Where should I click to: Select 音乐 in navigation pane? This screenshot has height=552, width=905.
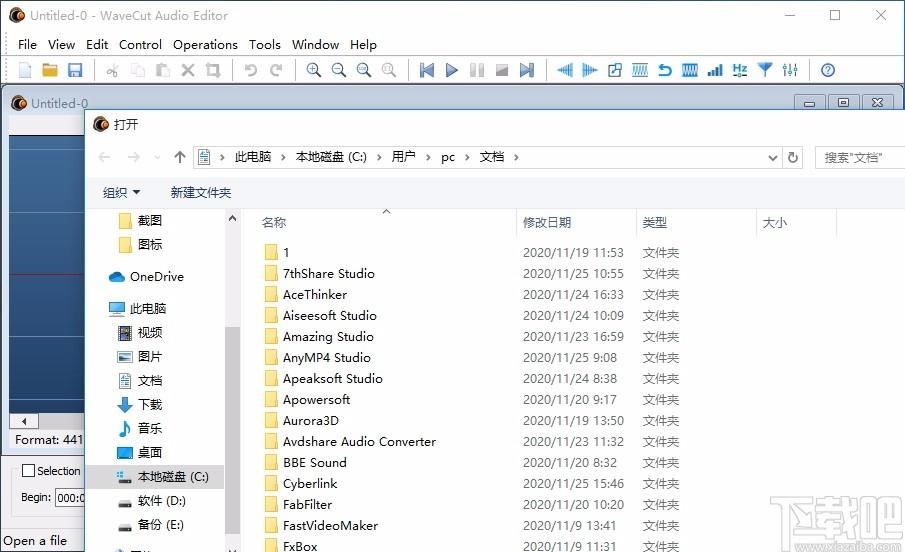tap(140, 428)
